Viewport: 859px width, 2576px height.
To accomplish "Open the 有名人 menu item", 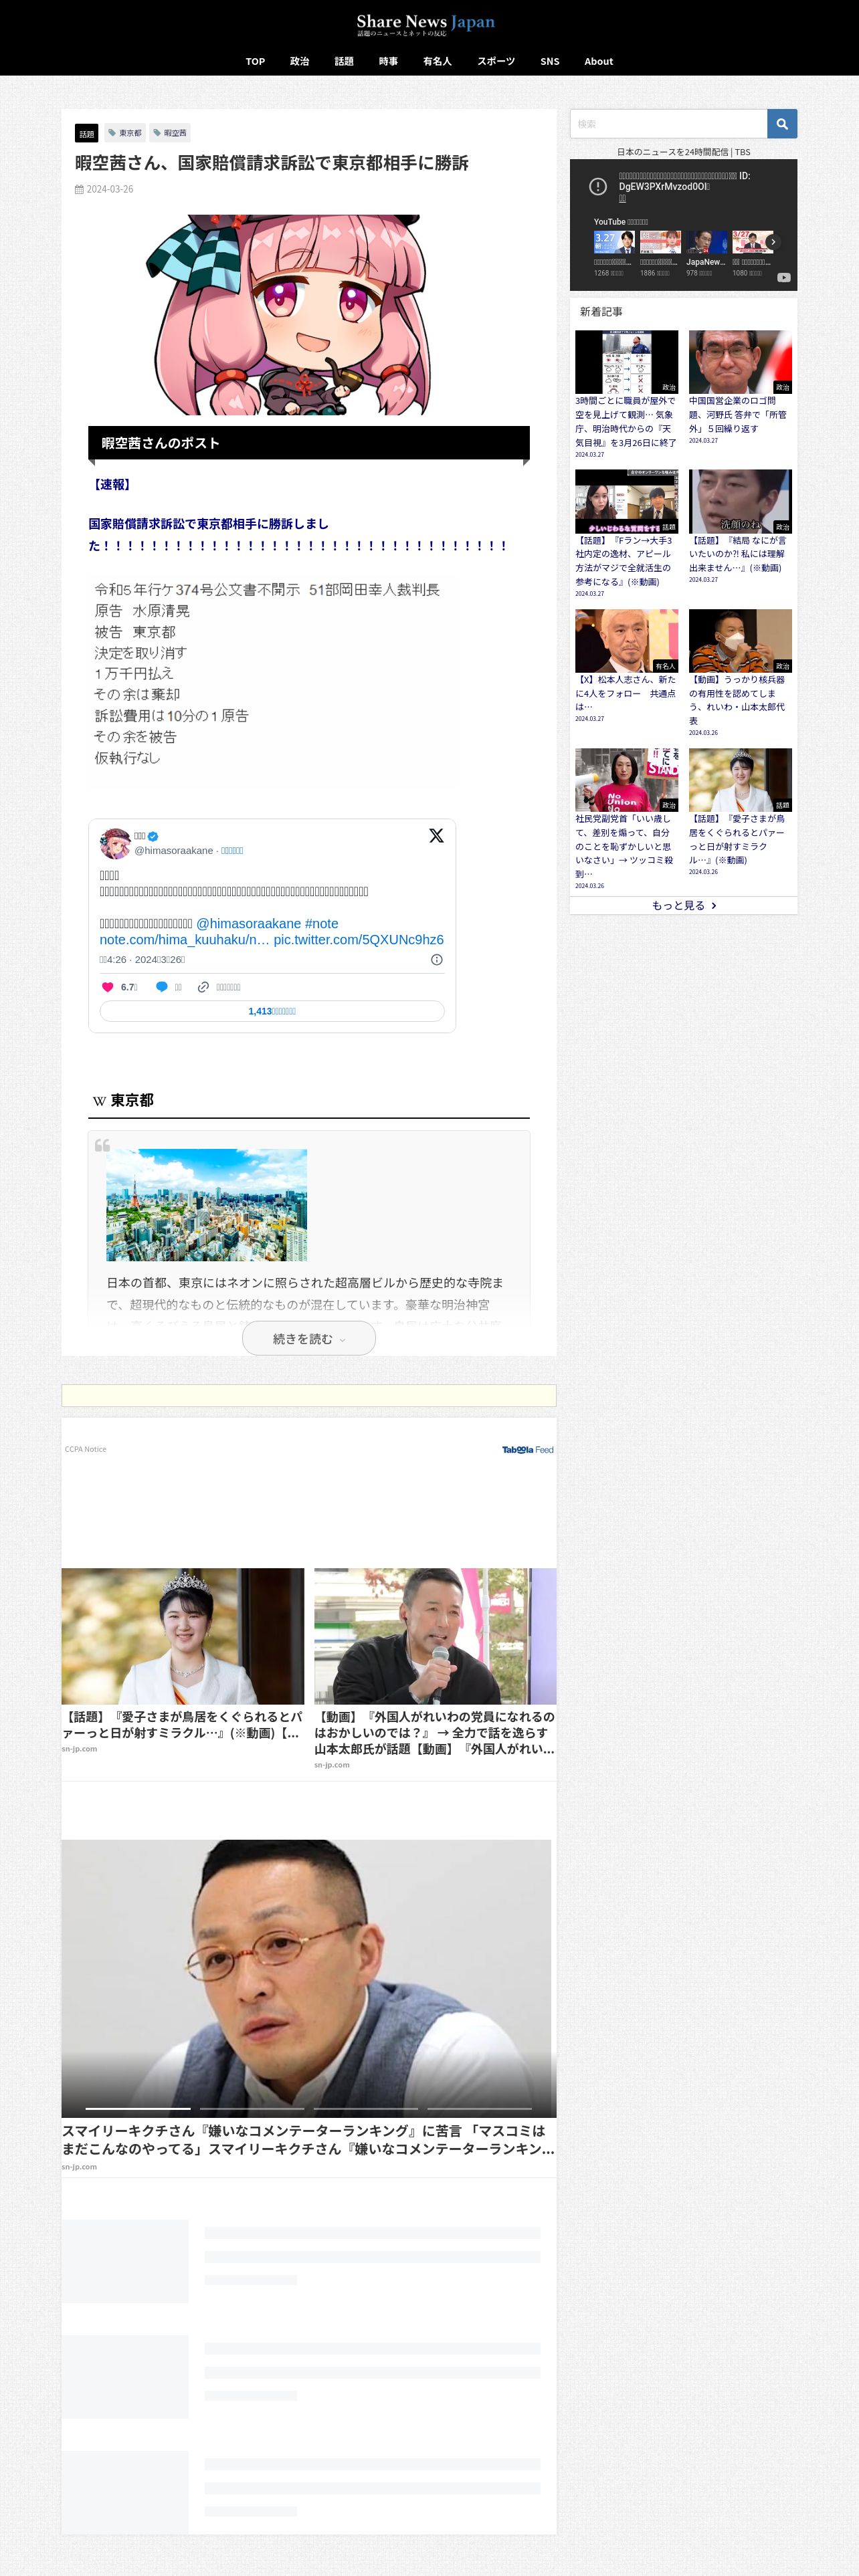I will coord(437,62).
